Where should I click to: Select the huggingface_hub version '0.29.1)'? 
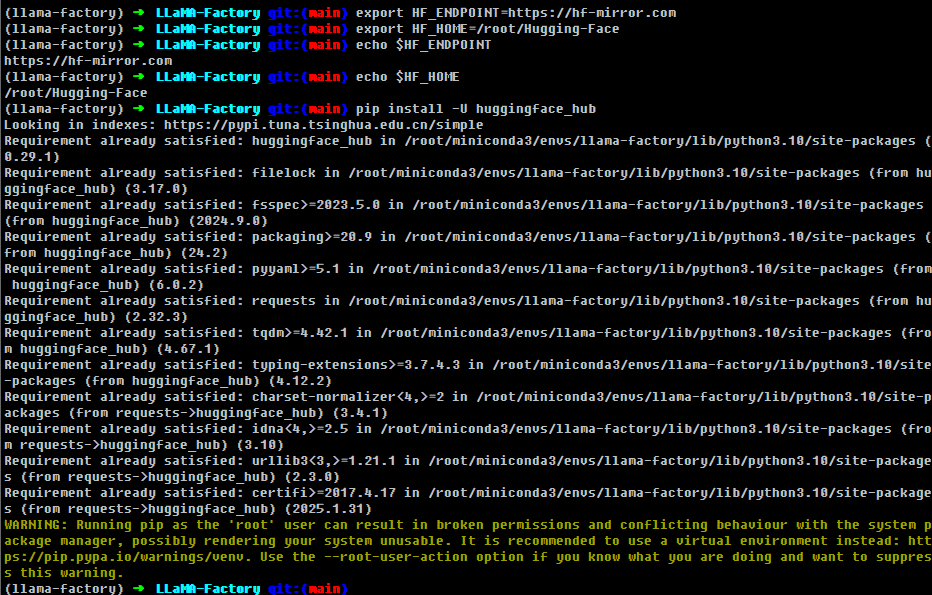32,157
